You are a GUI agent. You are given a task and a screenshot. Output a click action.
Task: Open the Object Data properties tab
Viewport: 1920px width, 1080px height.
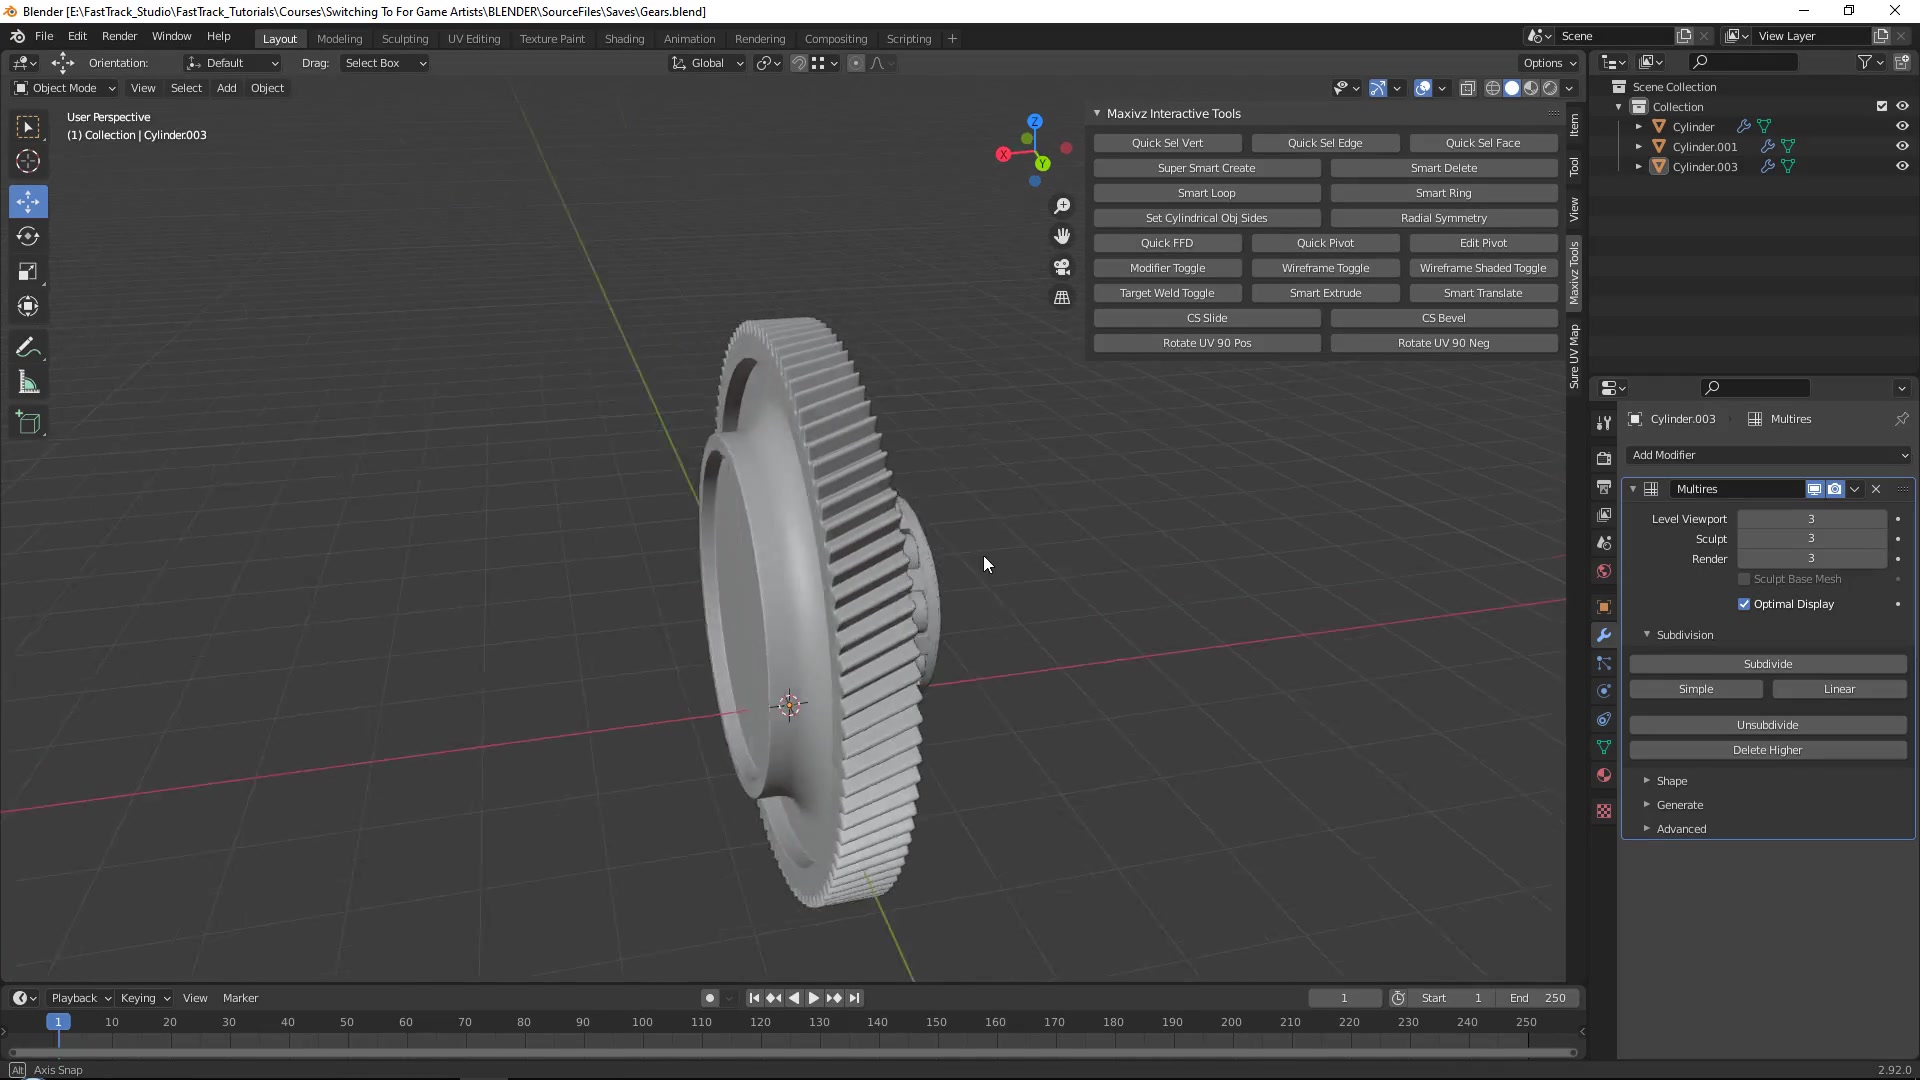(1604, 747)
